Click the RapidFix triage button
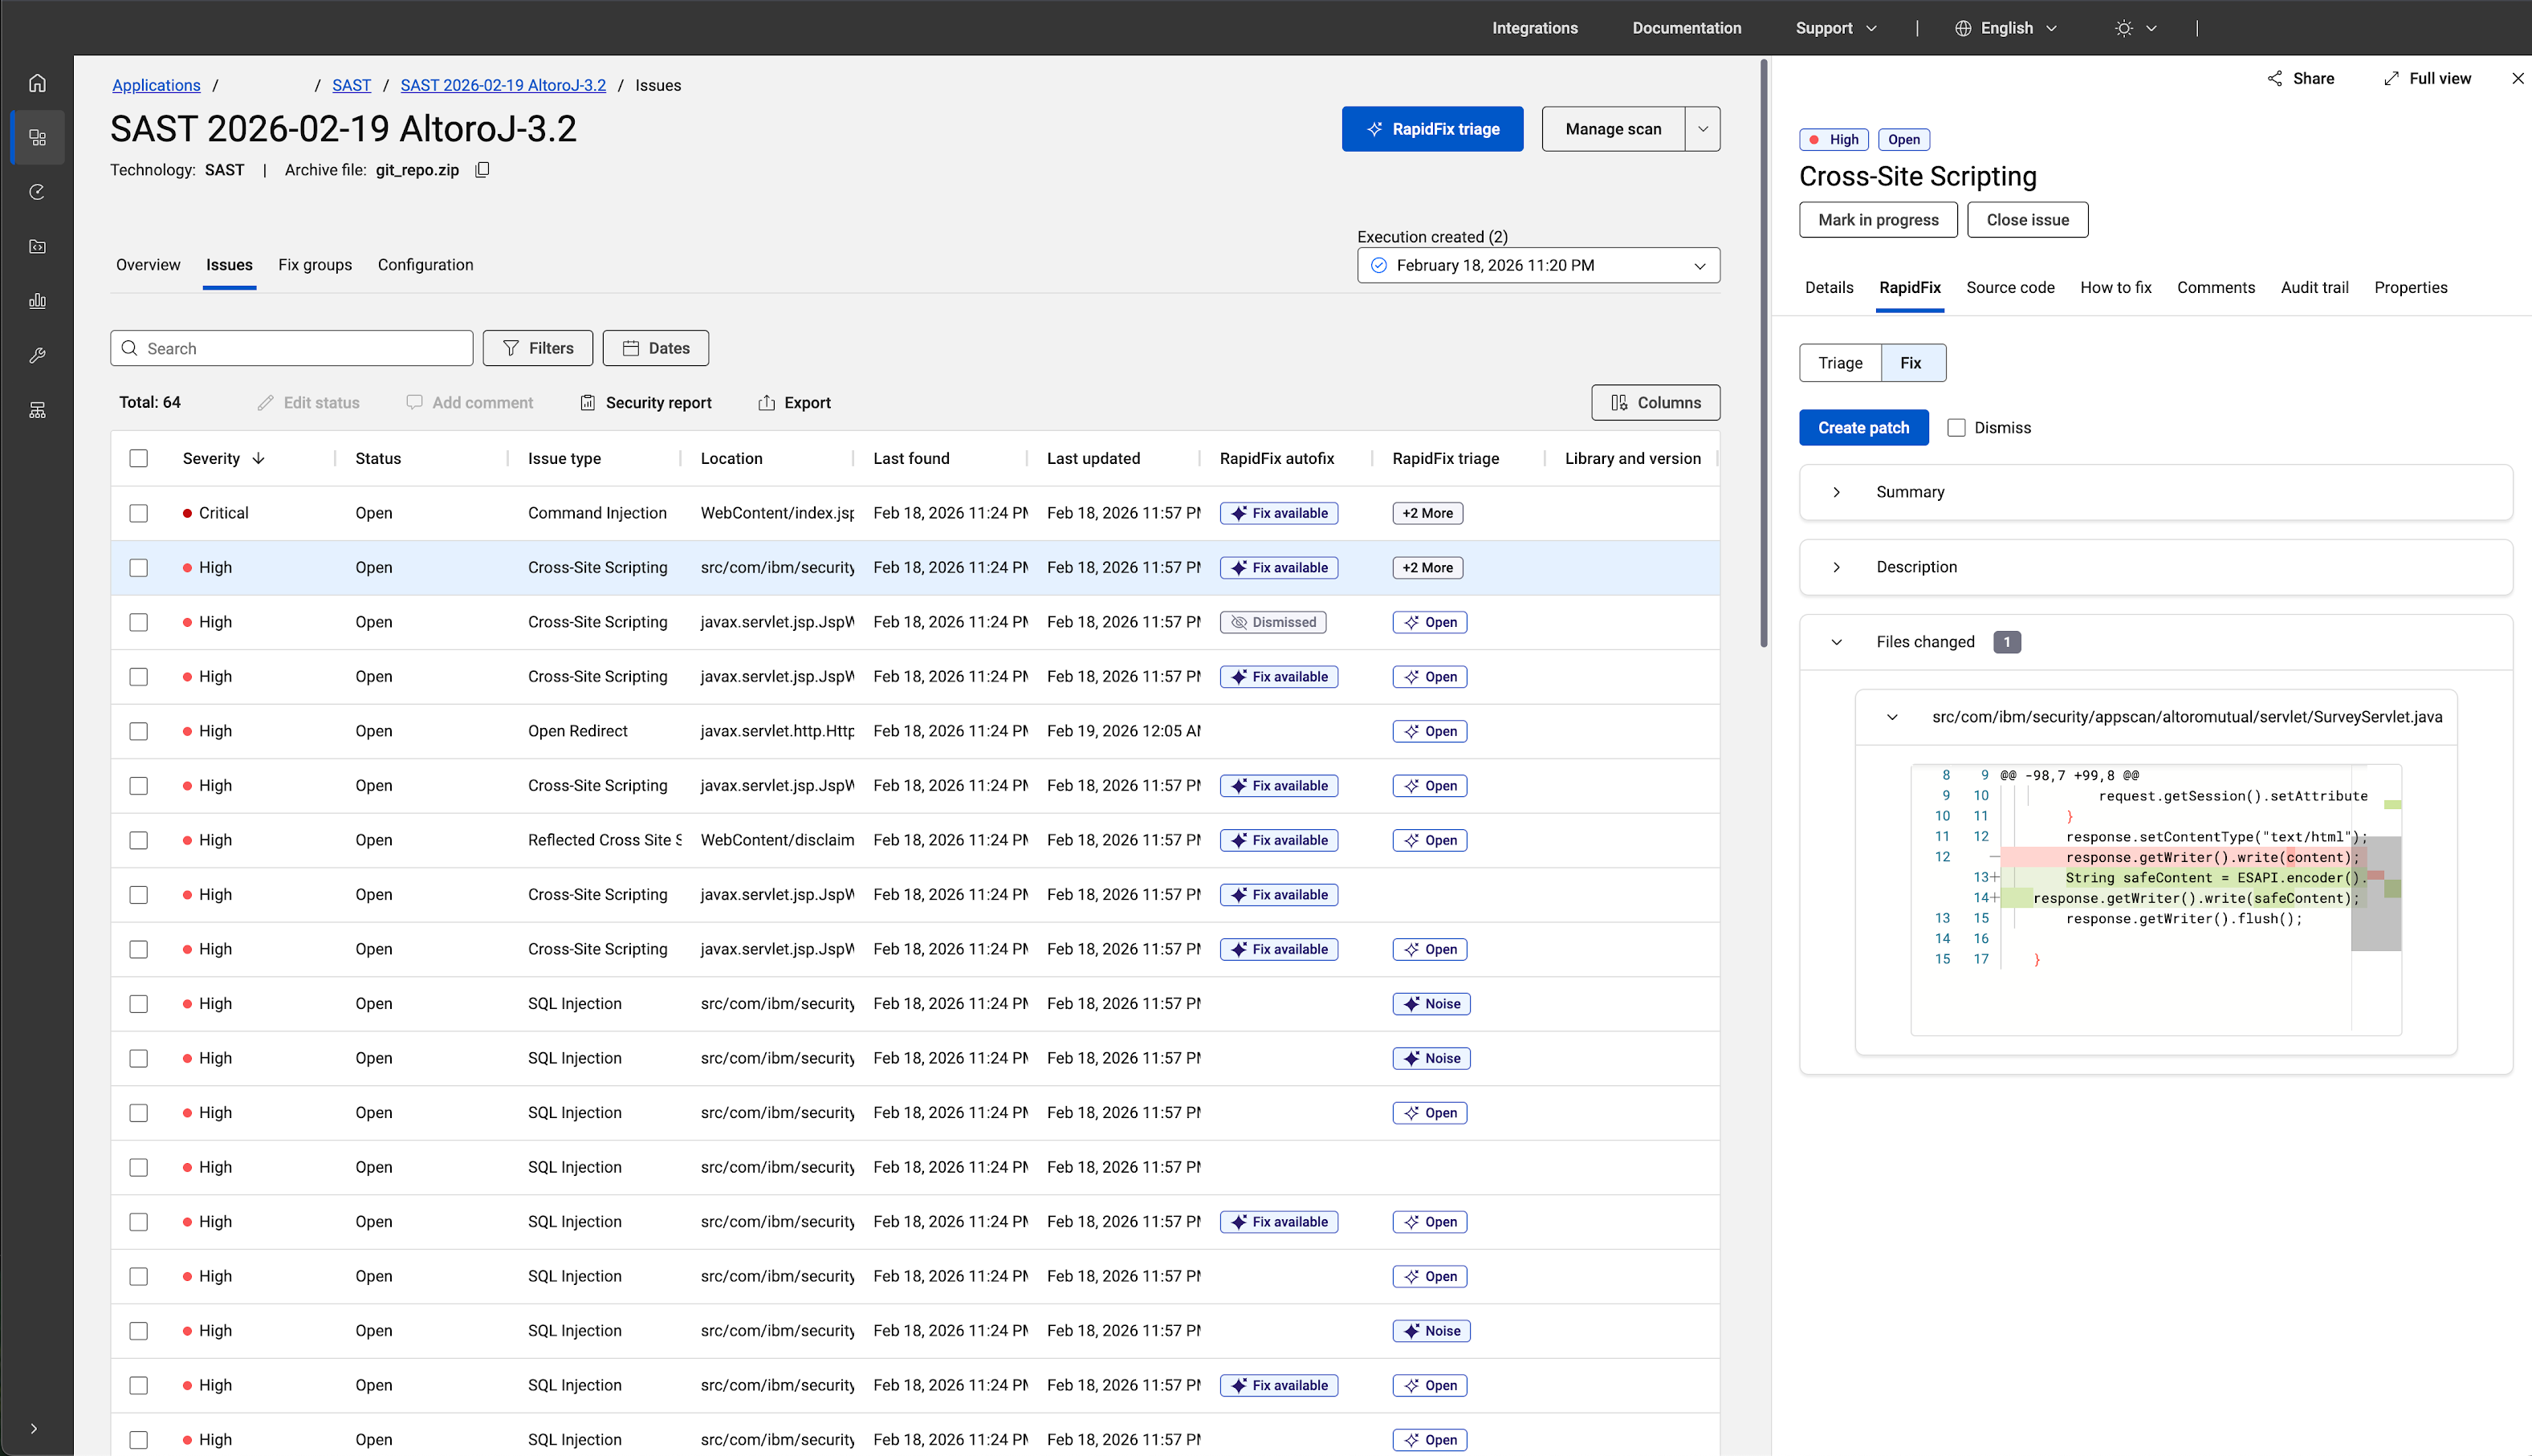The image size is (2532, 1456). 1432,129
